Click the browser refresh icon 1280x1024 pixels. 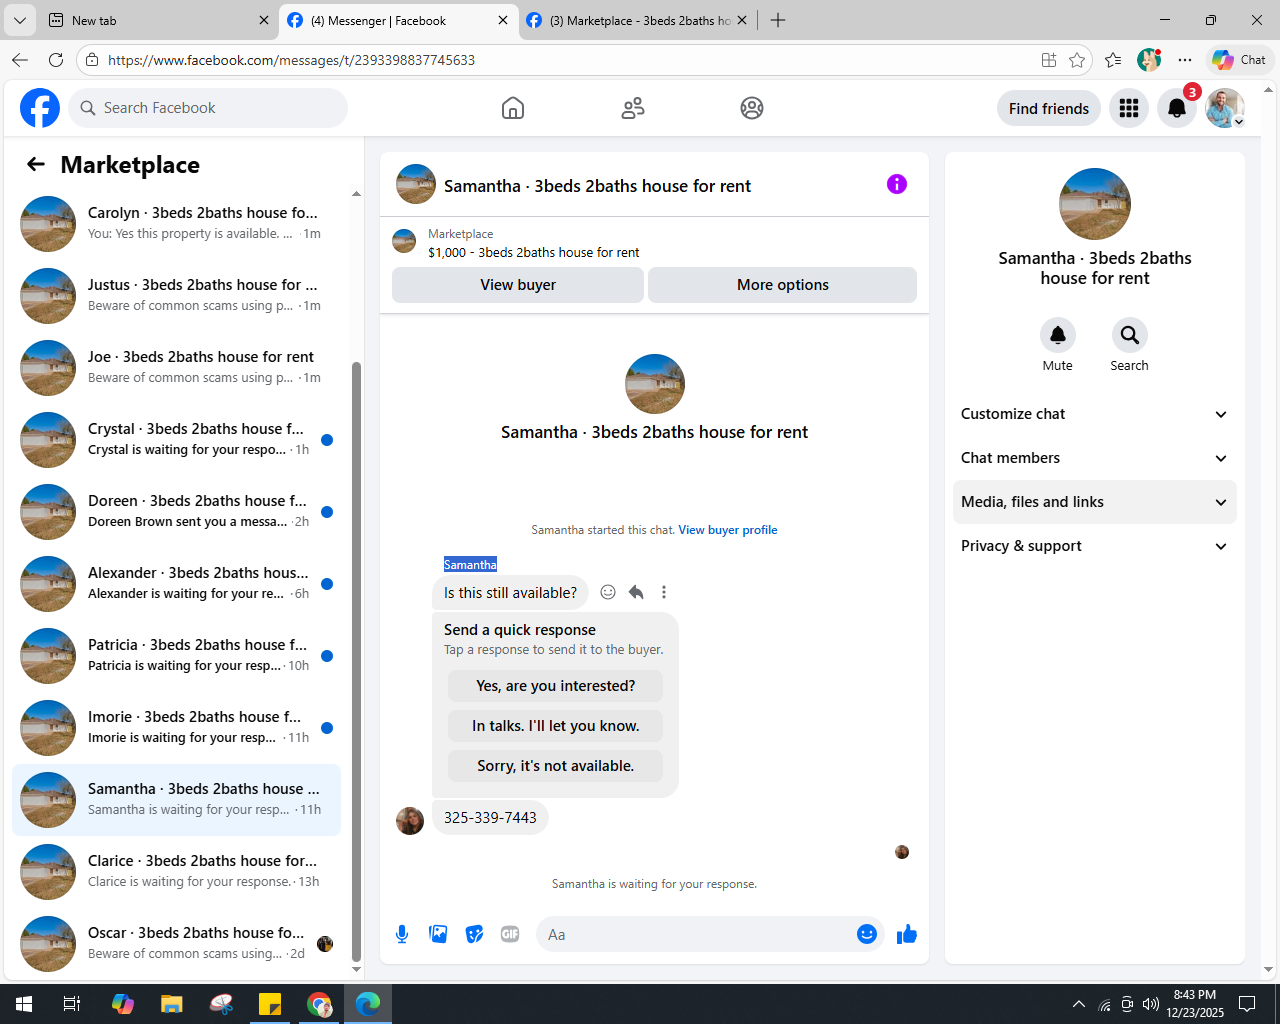[x=56, y=60]
